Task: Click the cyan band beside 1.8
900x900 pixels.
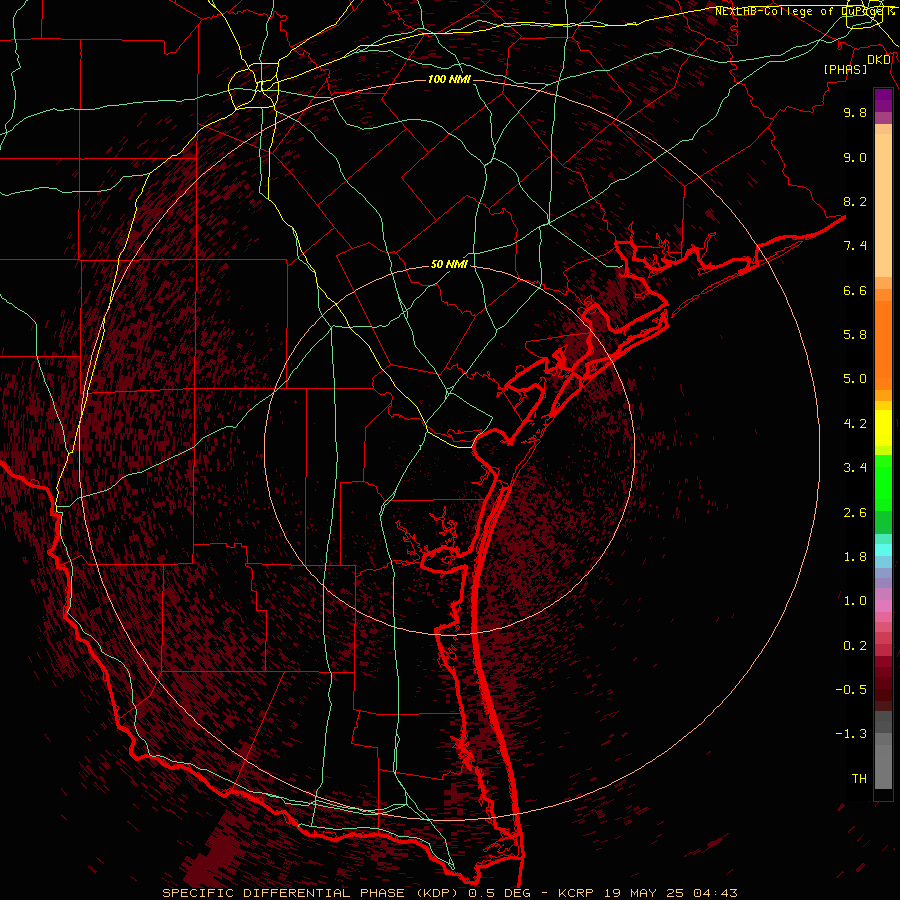Action: coord(883,550)
